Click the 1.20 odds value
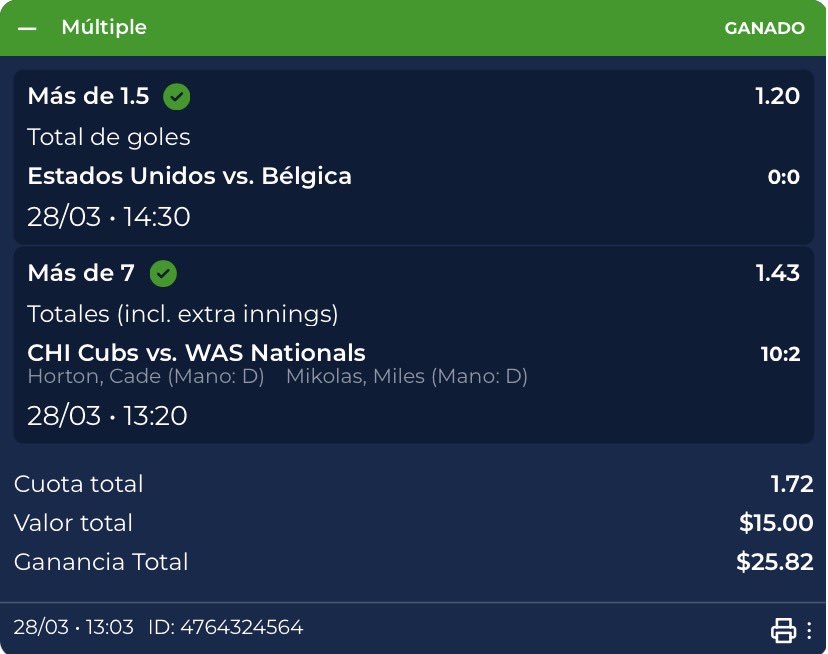 pyautogui.click(x=777, y=97)
